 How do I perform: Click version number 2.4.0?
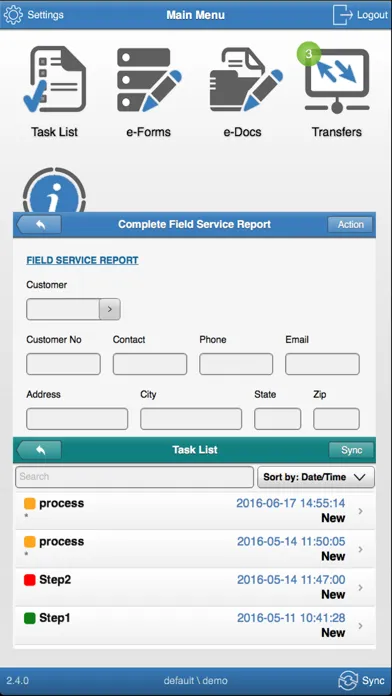(x=18, y=681)
